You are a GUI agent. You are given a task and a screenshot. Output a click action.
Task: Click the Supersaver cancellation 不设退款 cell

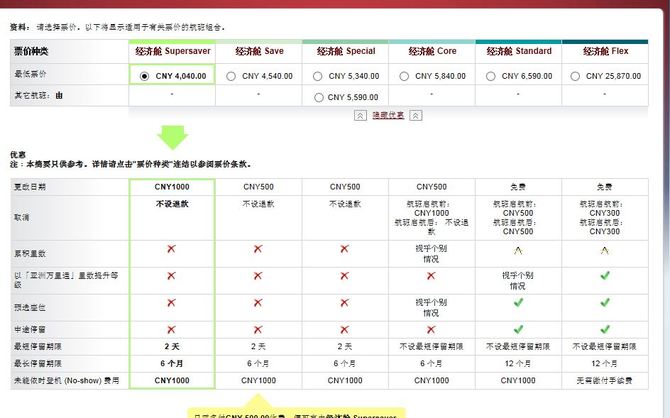172,218
